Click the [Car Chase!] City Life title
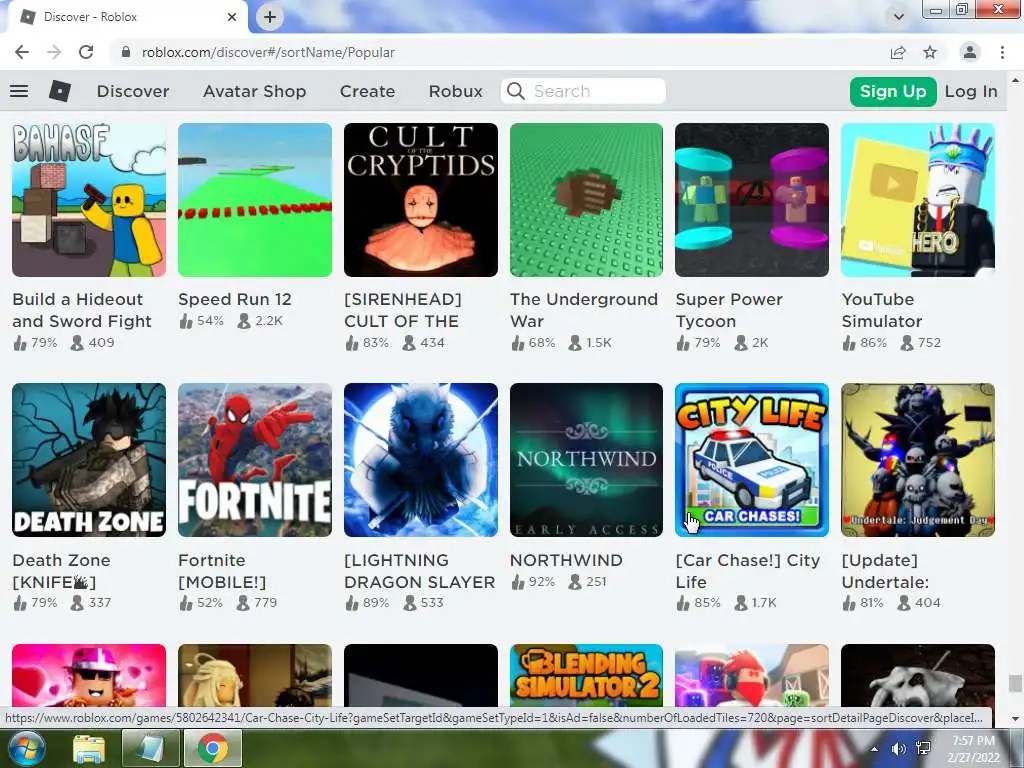This screenshot has width=1024, height=768. pos(748,571)
